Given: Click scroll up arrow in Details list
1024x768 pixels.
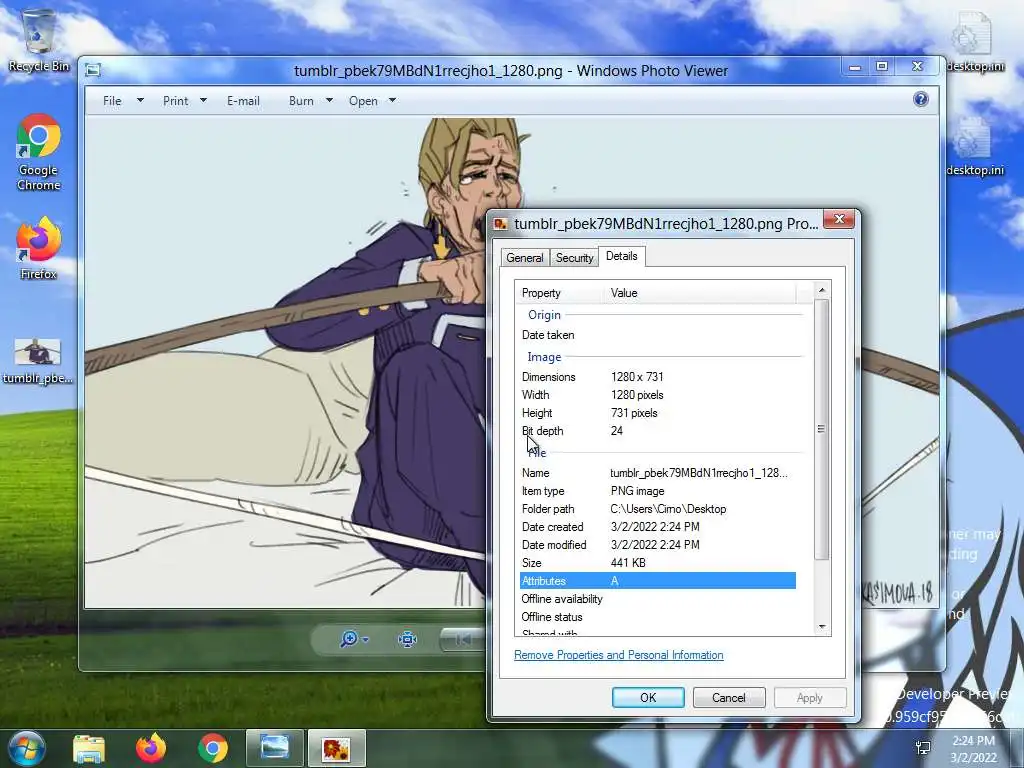Looking at the screenshot, I should [x=822, y=290].
